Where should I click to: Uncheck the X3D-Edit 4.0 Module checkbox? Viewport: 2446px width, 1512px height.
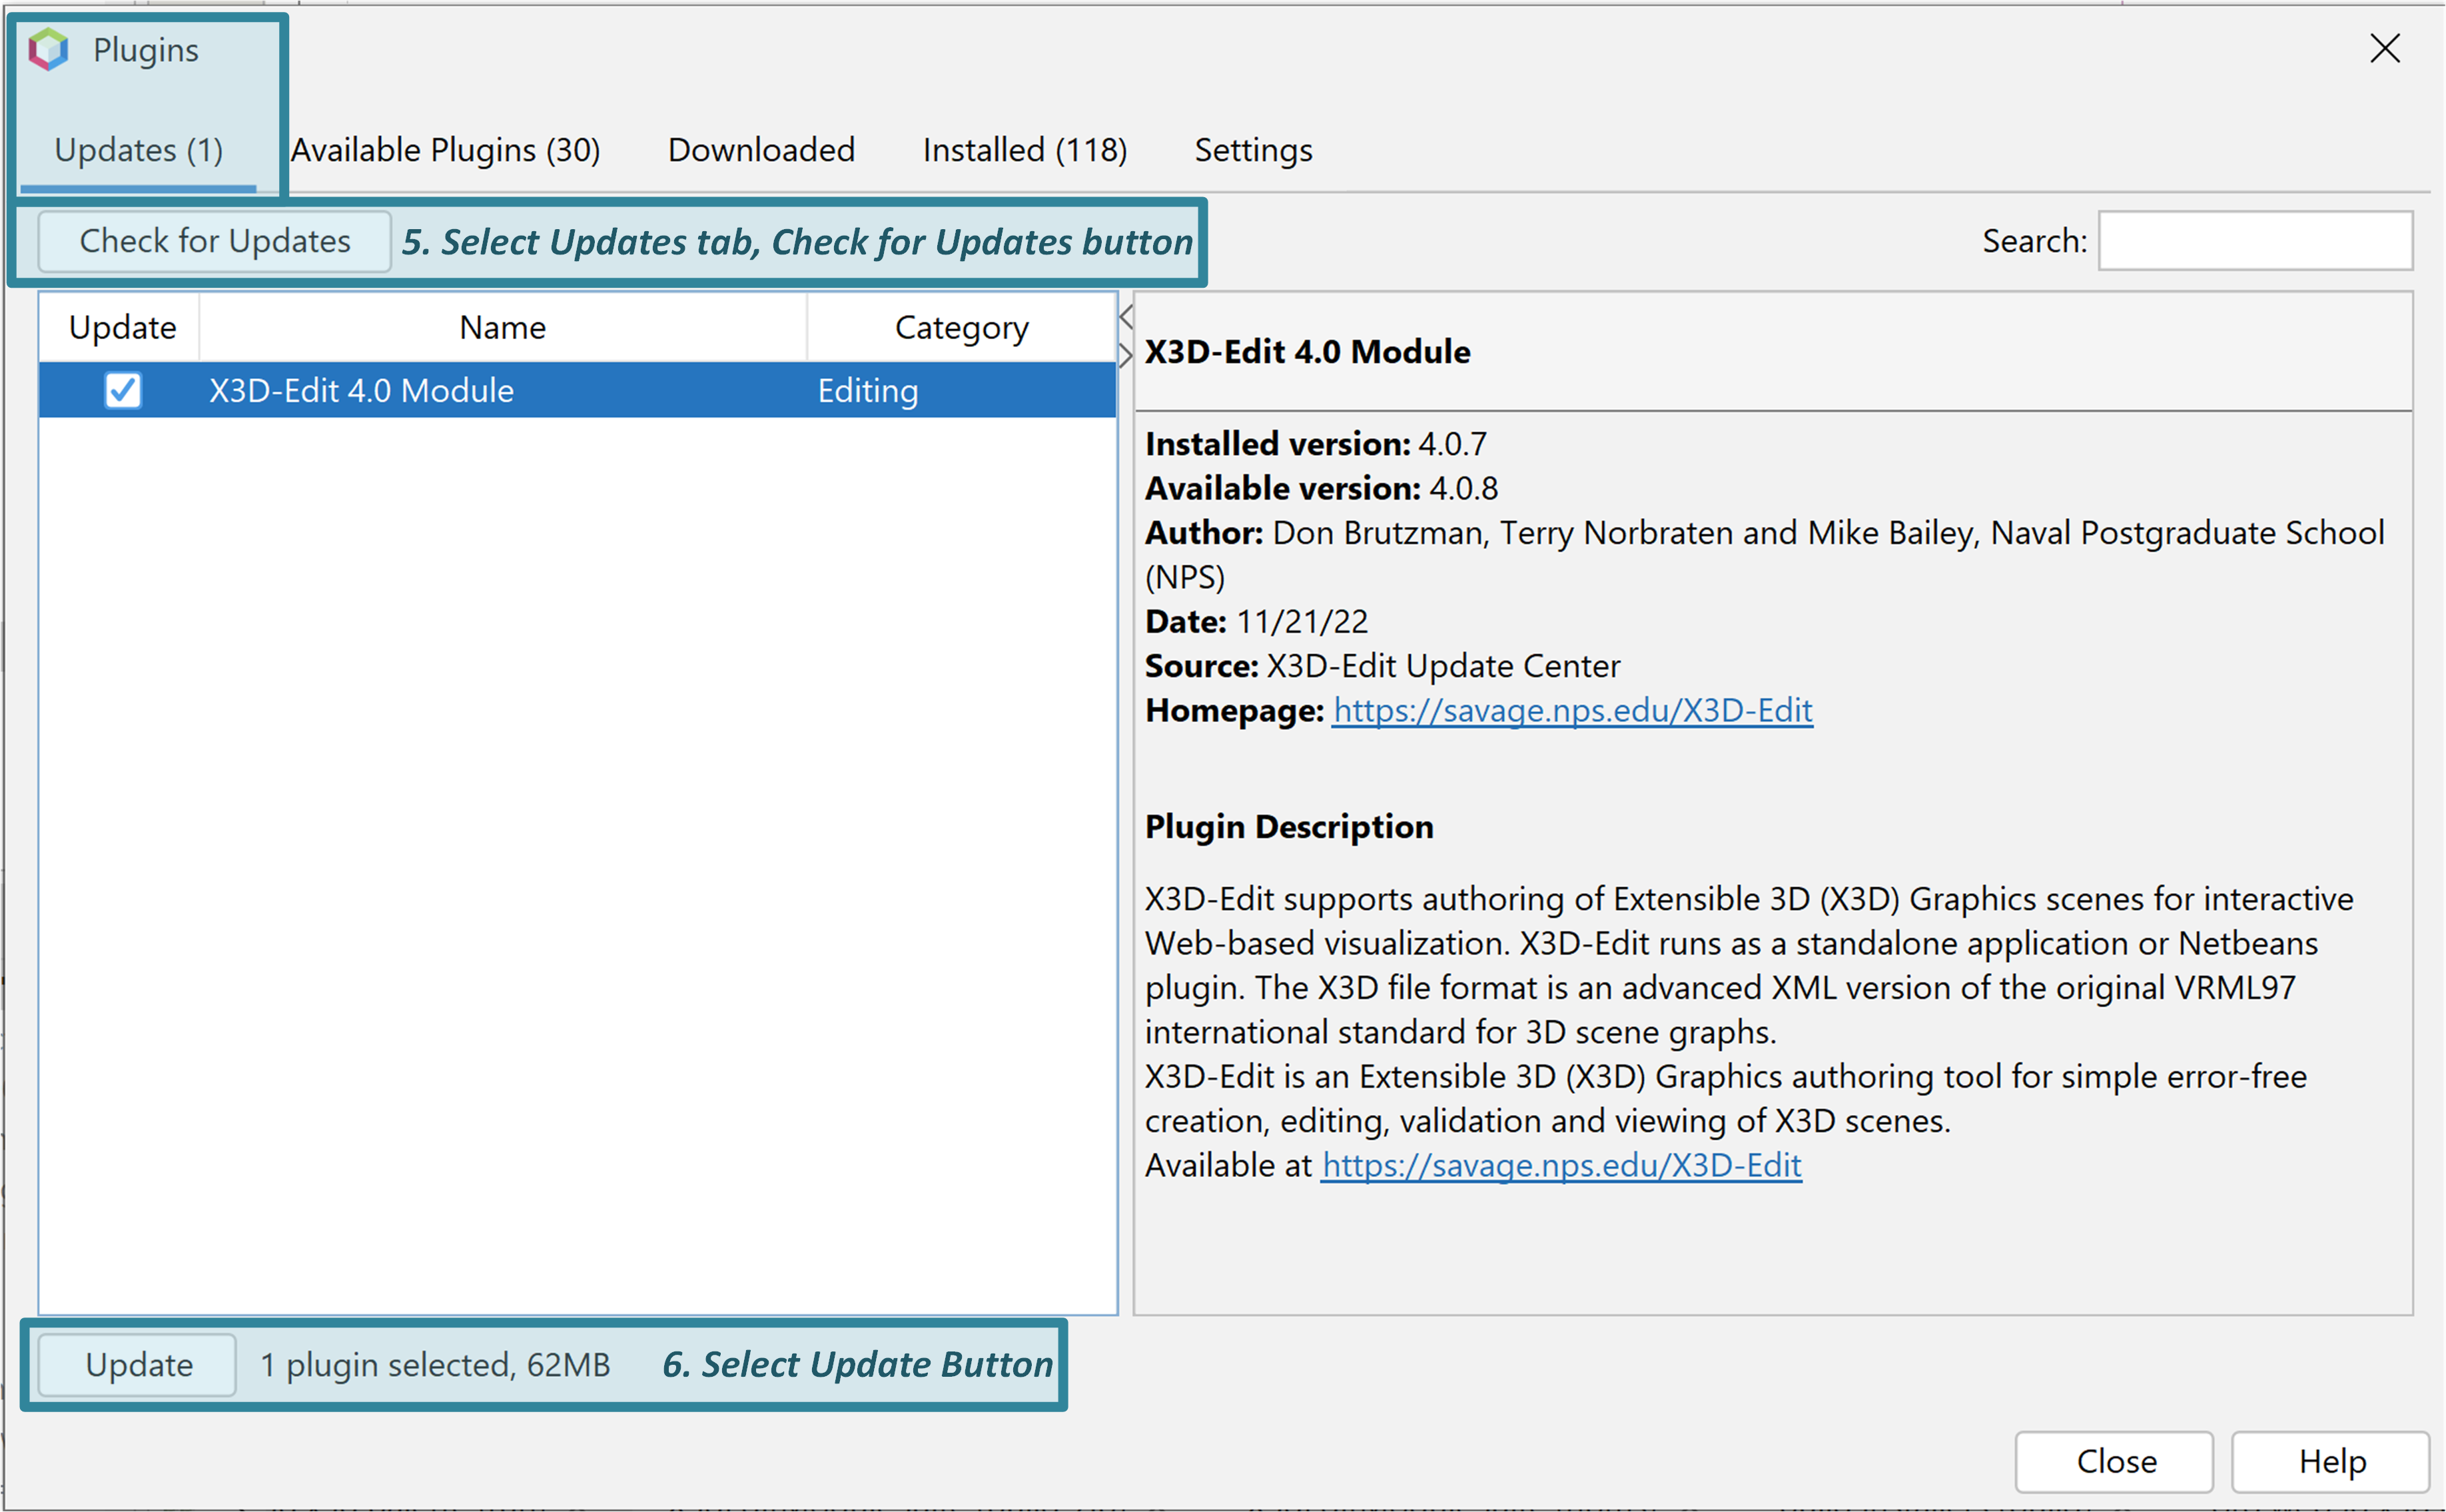tap(122, 390)
